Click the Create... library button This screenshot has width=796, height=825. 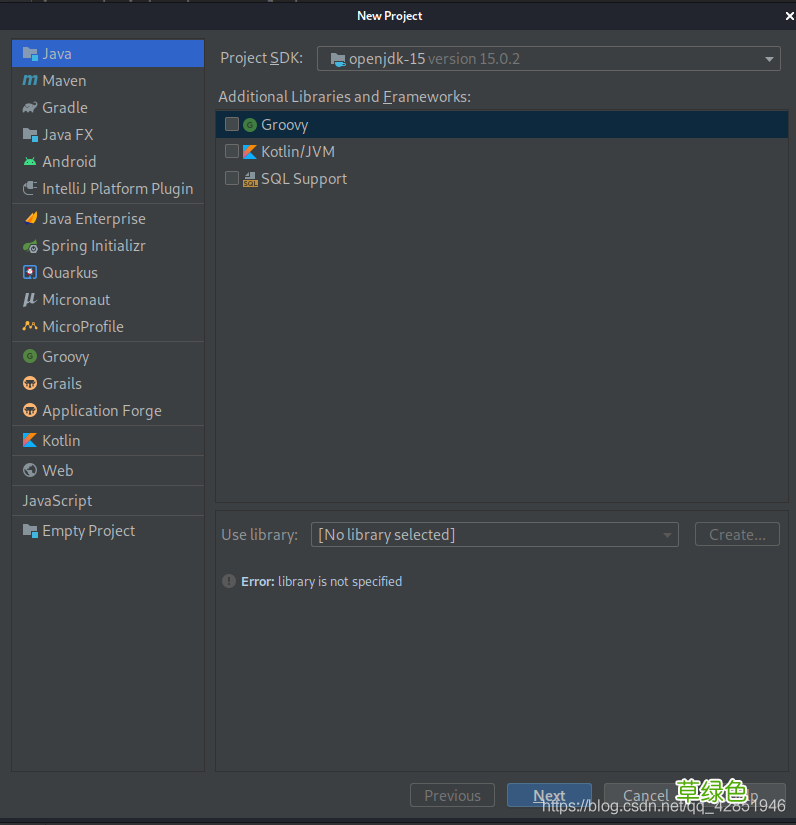coord(737,535)
